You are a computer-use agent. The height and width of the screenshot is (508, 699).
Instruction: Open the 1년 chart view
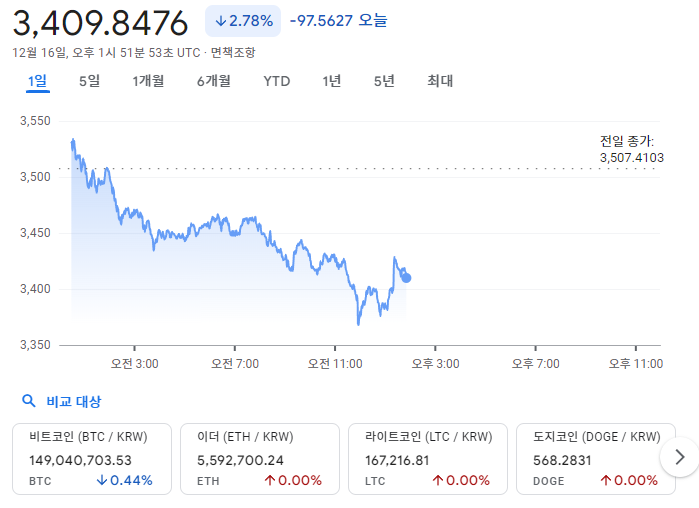(x=332, y=81)
